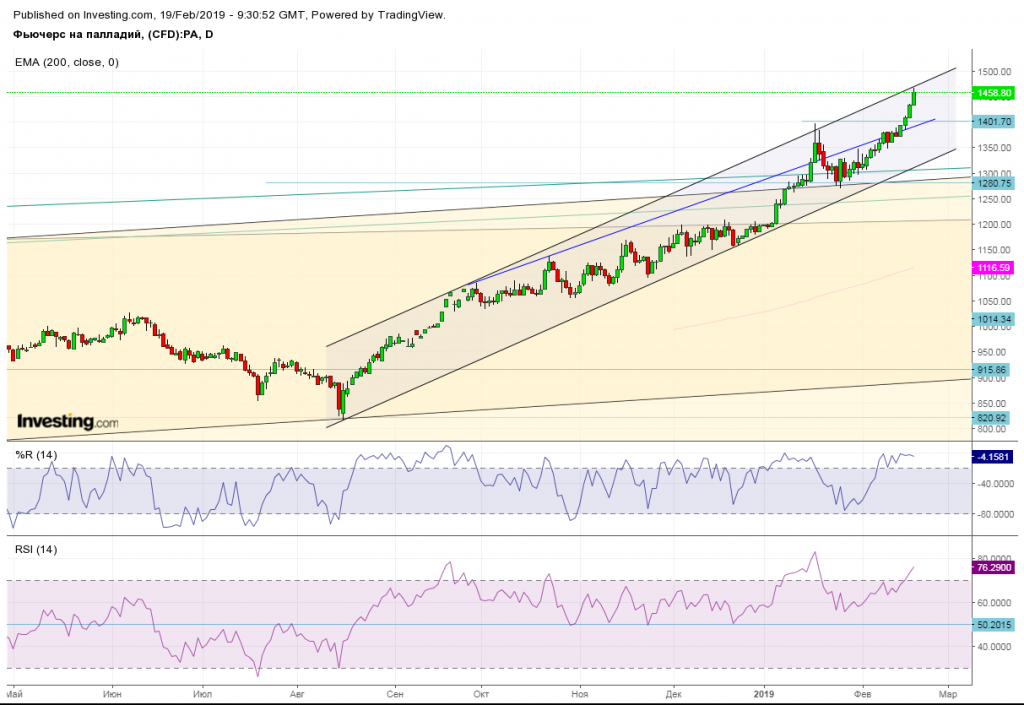Screen dimensions: 1024x705
Task: Select the 2019 marker on time axis
Action: (765, 693)
